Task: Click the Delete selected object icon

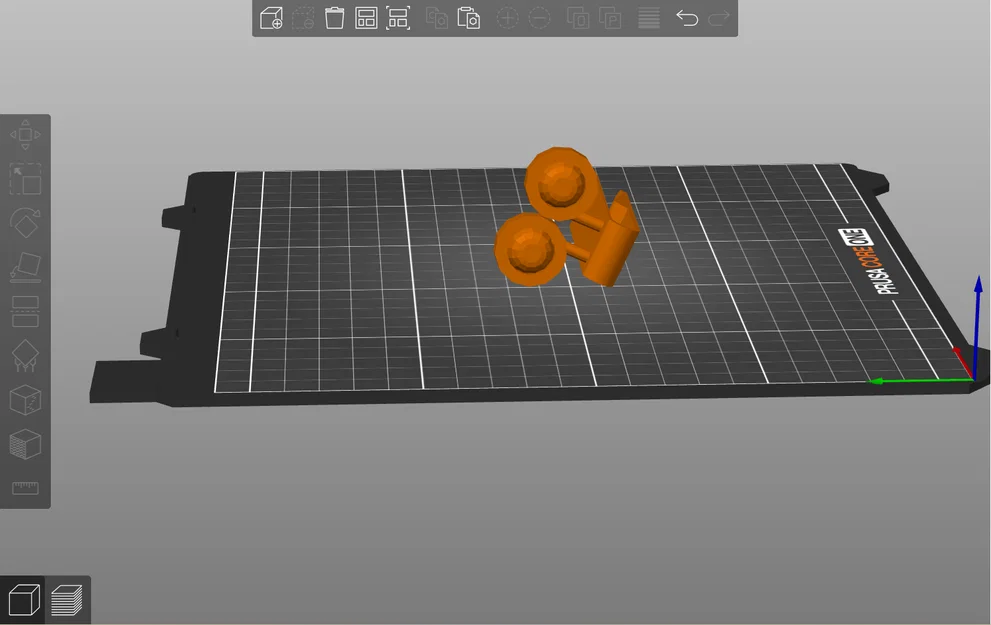Action: pyautogui.click(x=303, y=18)
